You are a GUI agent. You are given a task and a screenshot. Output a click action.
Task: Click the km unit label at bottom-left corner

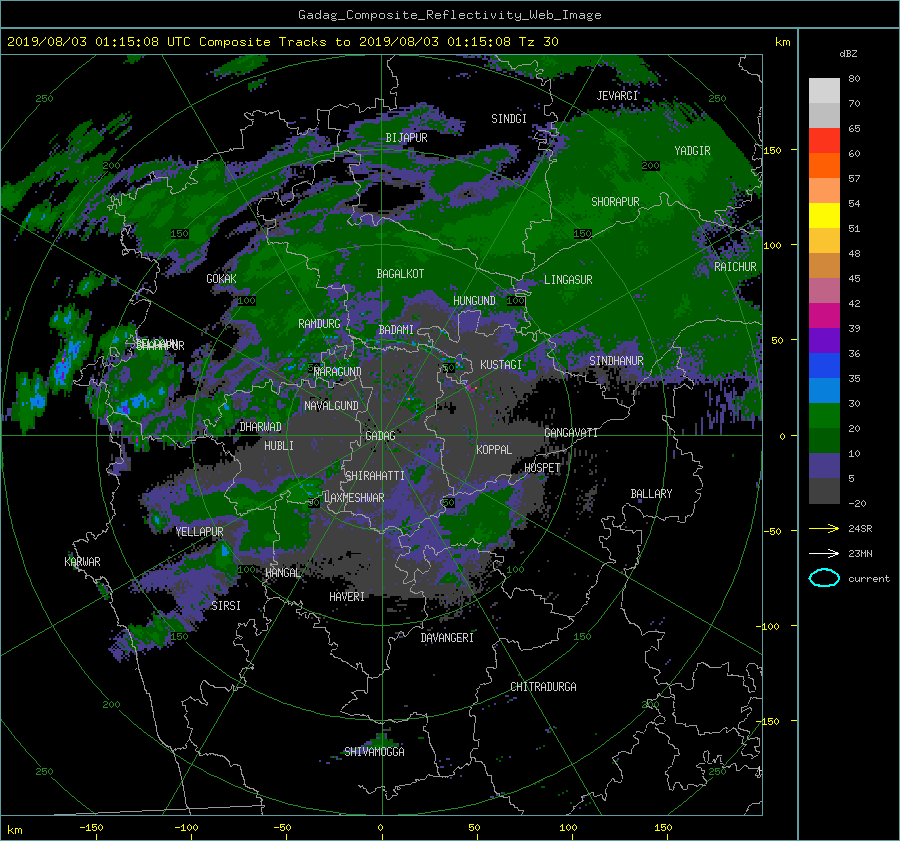coord(14,830)
